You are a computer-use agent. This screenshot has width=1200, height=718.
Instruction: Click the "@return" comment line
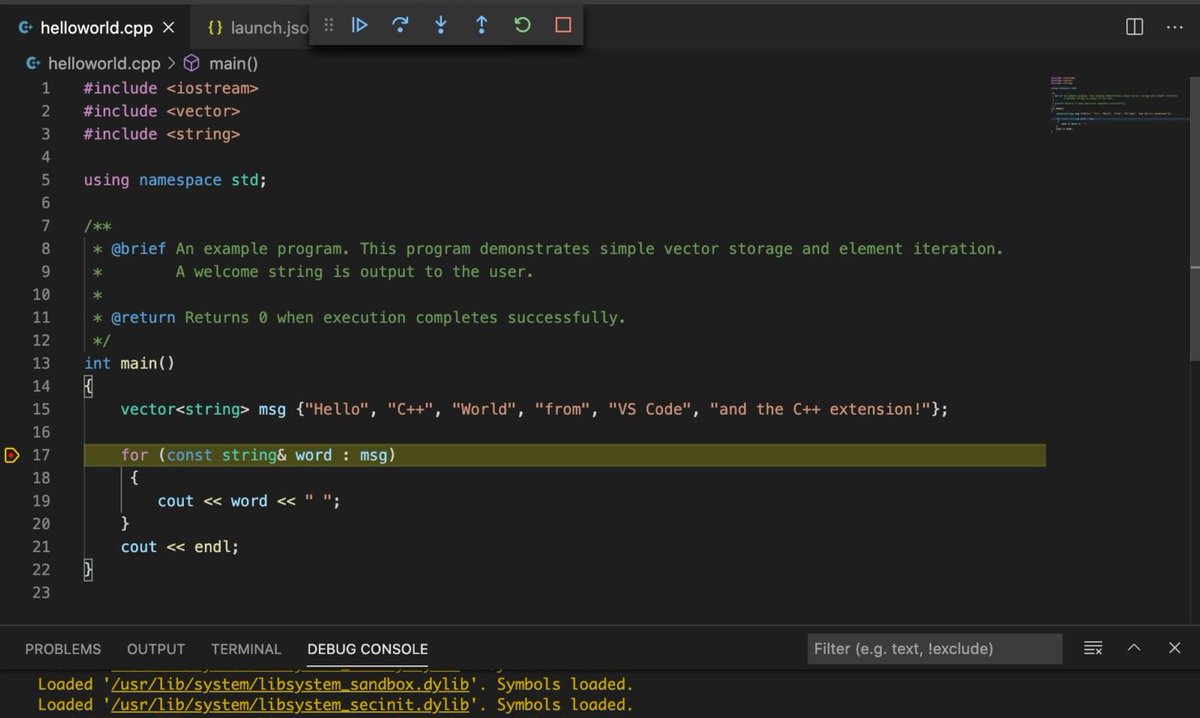(359, 318)
